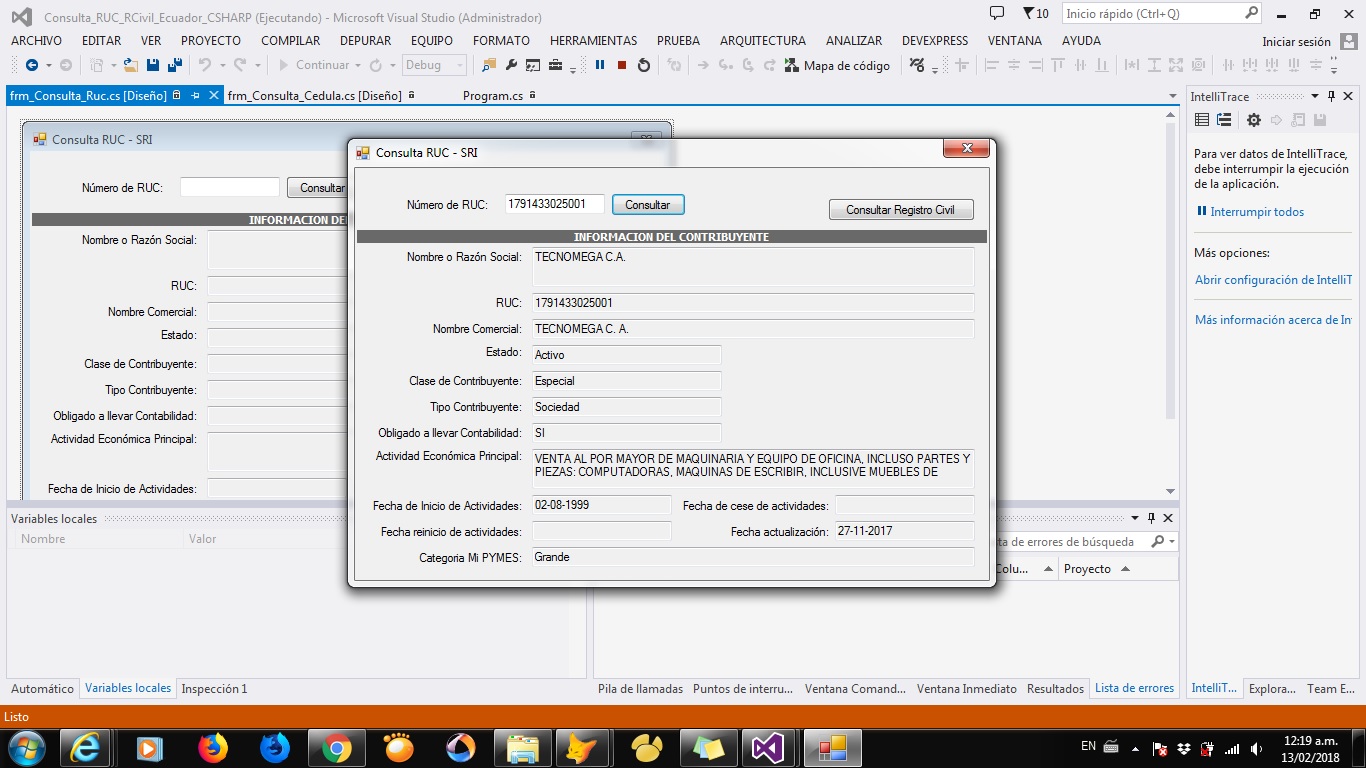Open DEVEXPRESS menu
The image size is (1366, 768).
[935, 41]
